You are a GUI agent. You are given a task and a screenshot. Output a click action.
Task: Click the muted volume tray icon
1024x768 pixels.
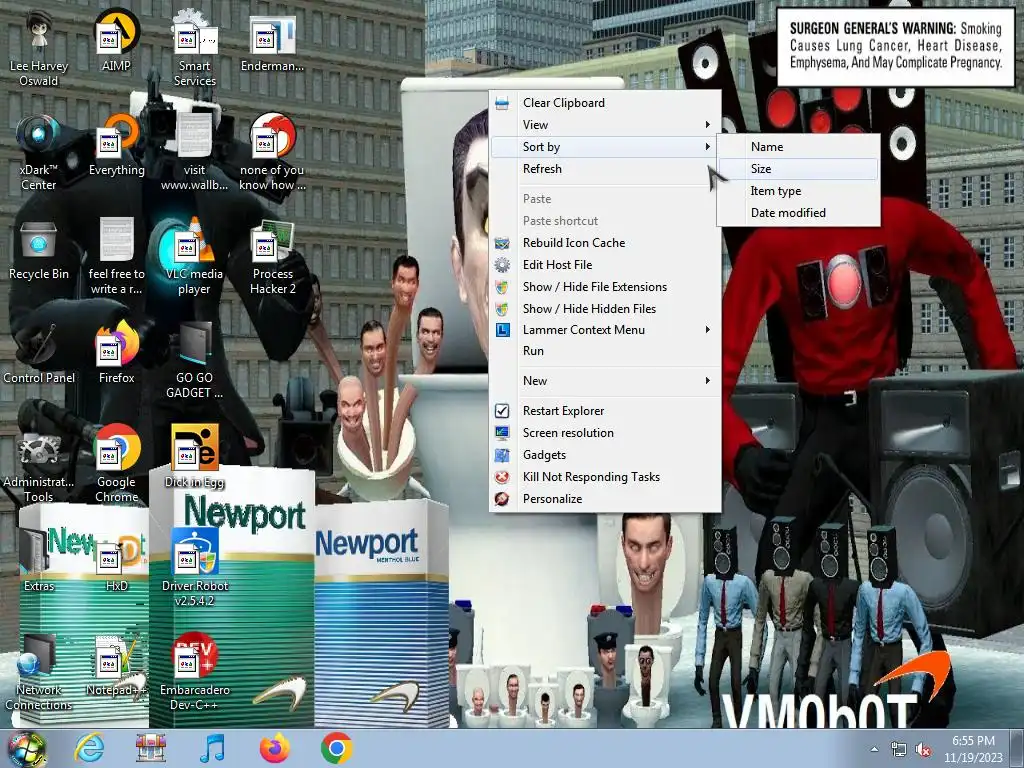tap(923, 750)
